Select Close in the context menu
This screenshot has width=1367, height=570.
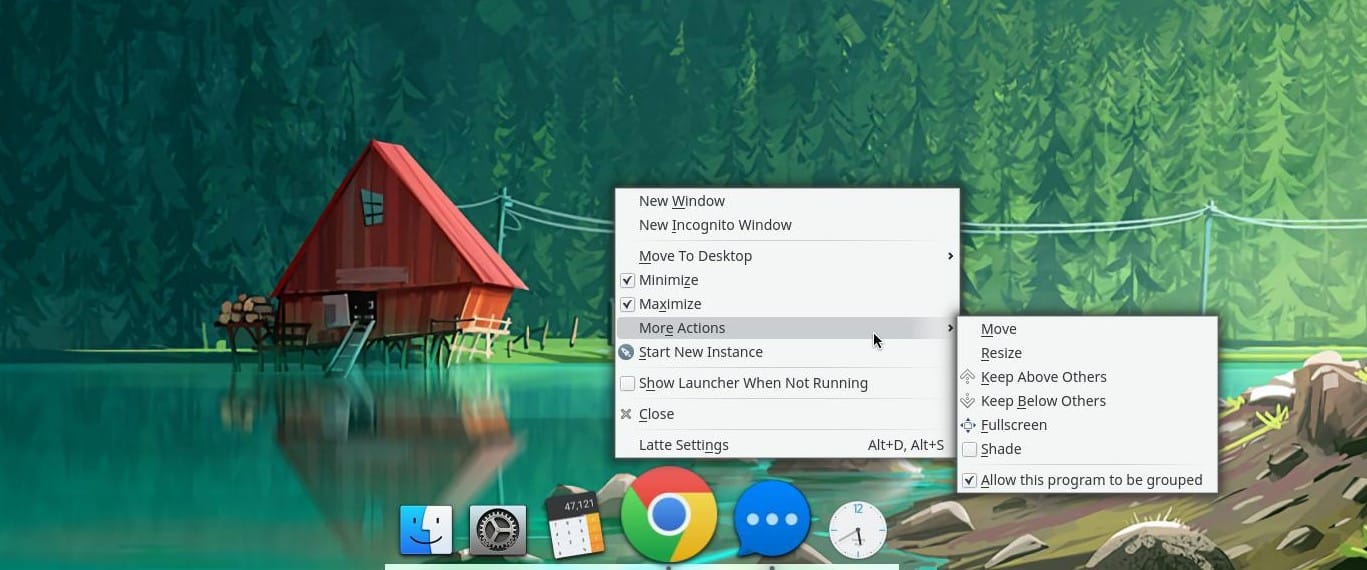(x=787, y=414)
